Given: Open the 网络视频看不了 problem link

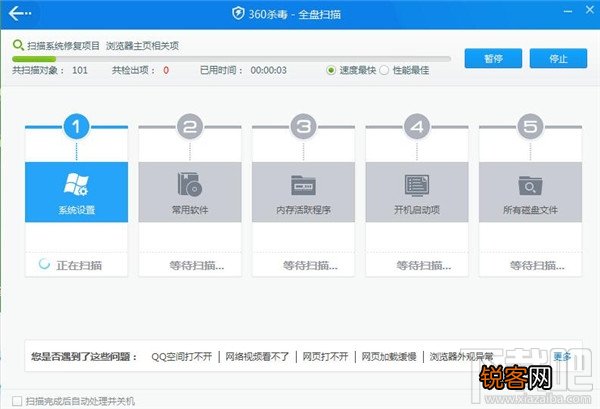Looking at the screenshot, I should pos(257,357).
